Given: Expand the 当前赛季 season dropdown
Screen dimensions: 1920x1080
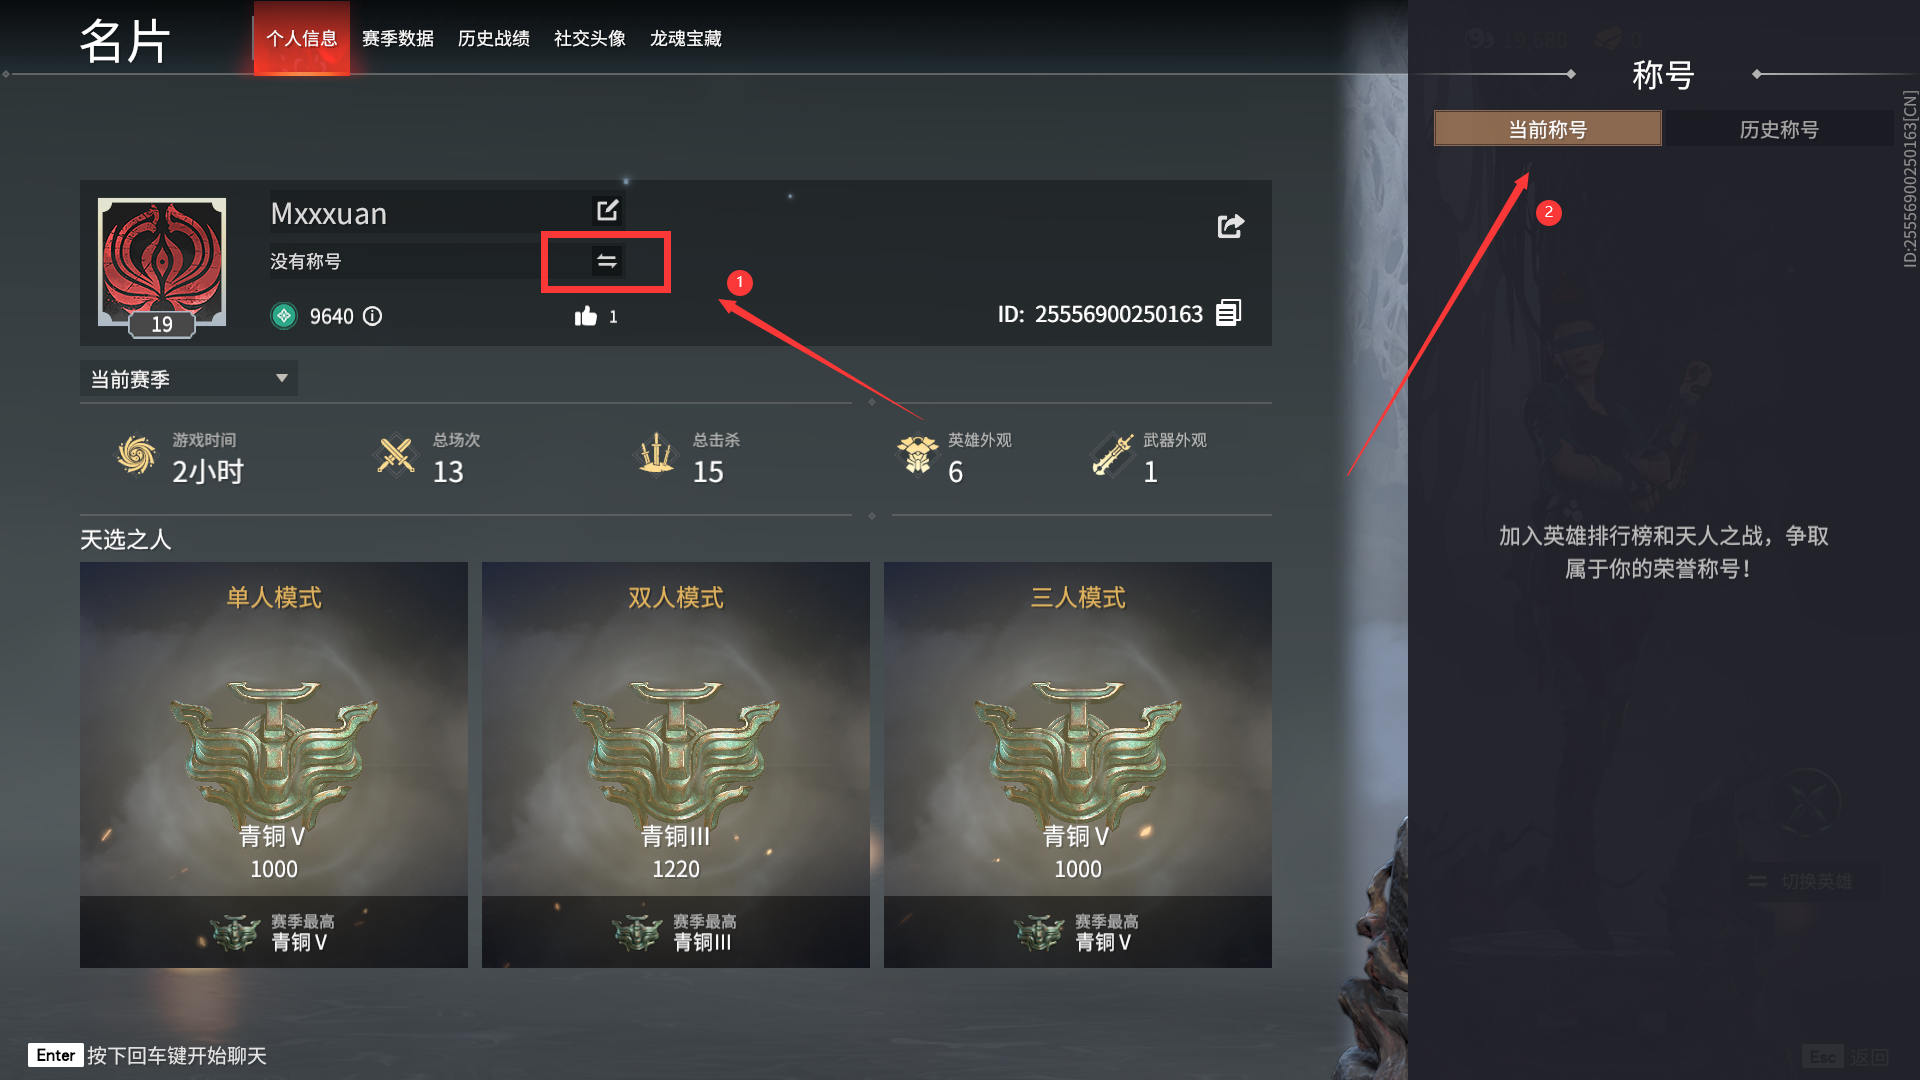Looking at the screenshot, I should tap(189, 379).
